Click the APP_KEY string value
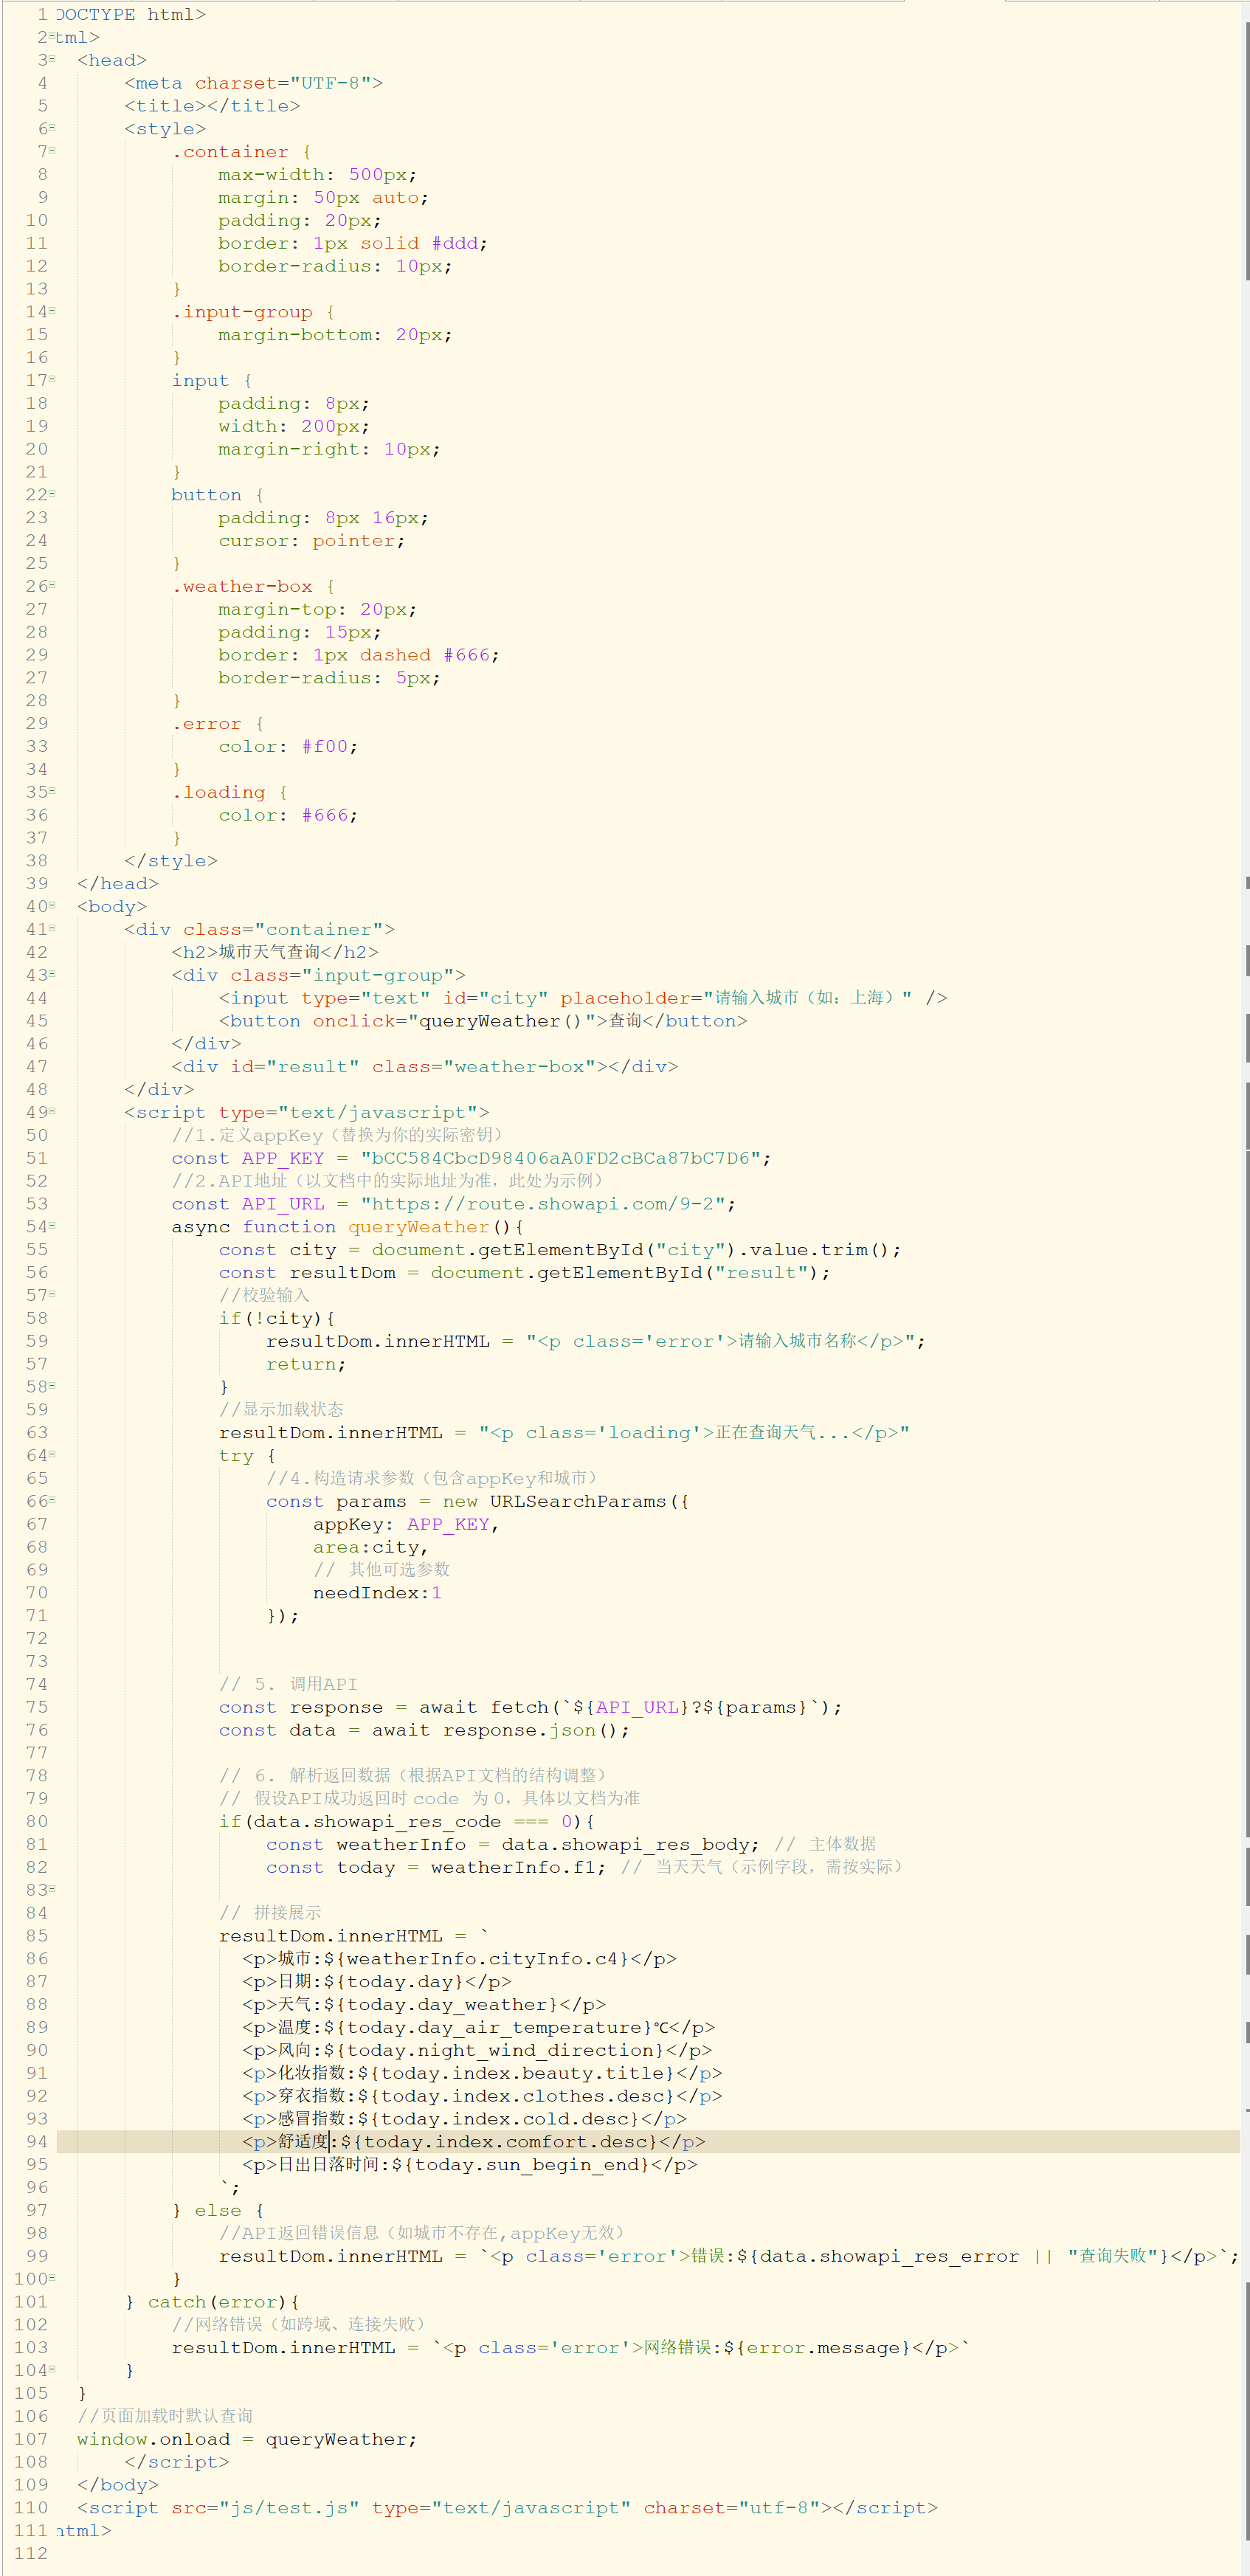The width and height of the screenshot is (1250, 2576). 561,1158
